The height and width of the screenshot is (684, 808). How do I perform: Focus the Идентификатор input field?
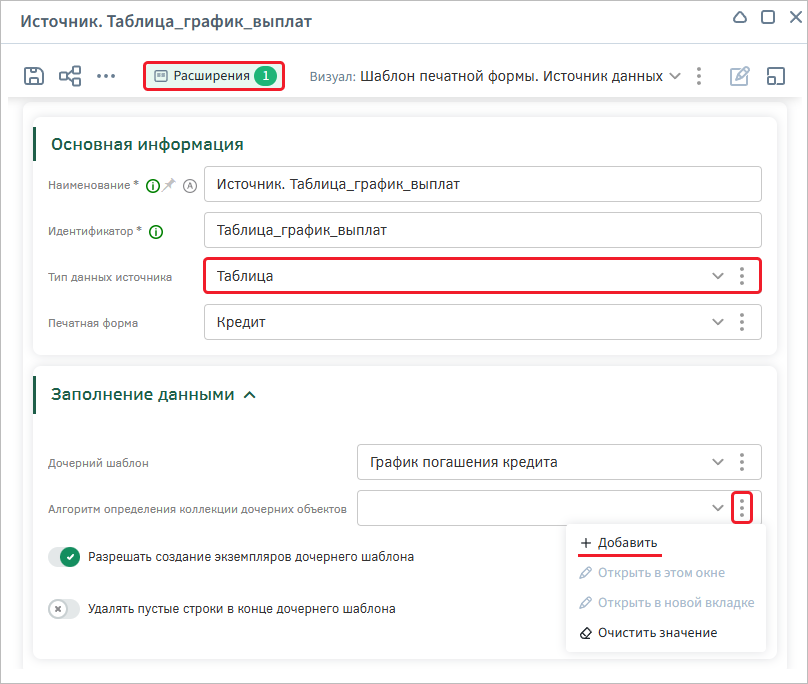point(483,230)
